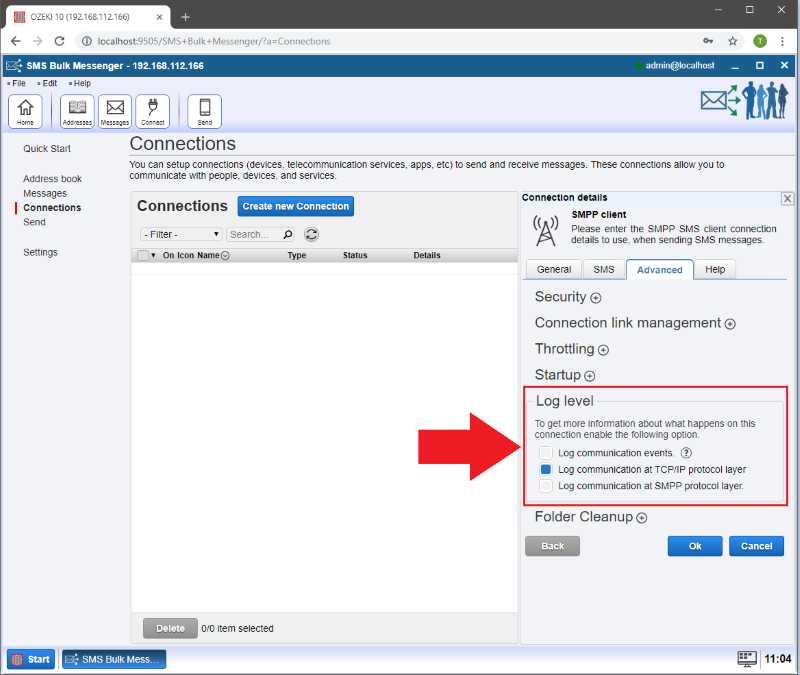Enable Log communication at SMPP protocol layer
Image resolution: width=800 pixels, height=675 pixels.
[546, 486]
